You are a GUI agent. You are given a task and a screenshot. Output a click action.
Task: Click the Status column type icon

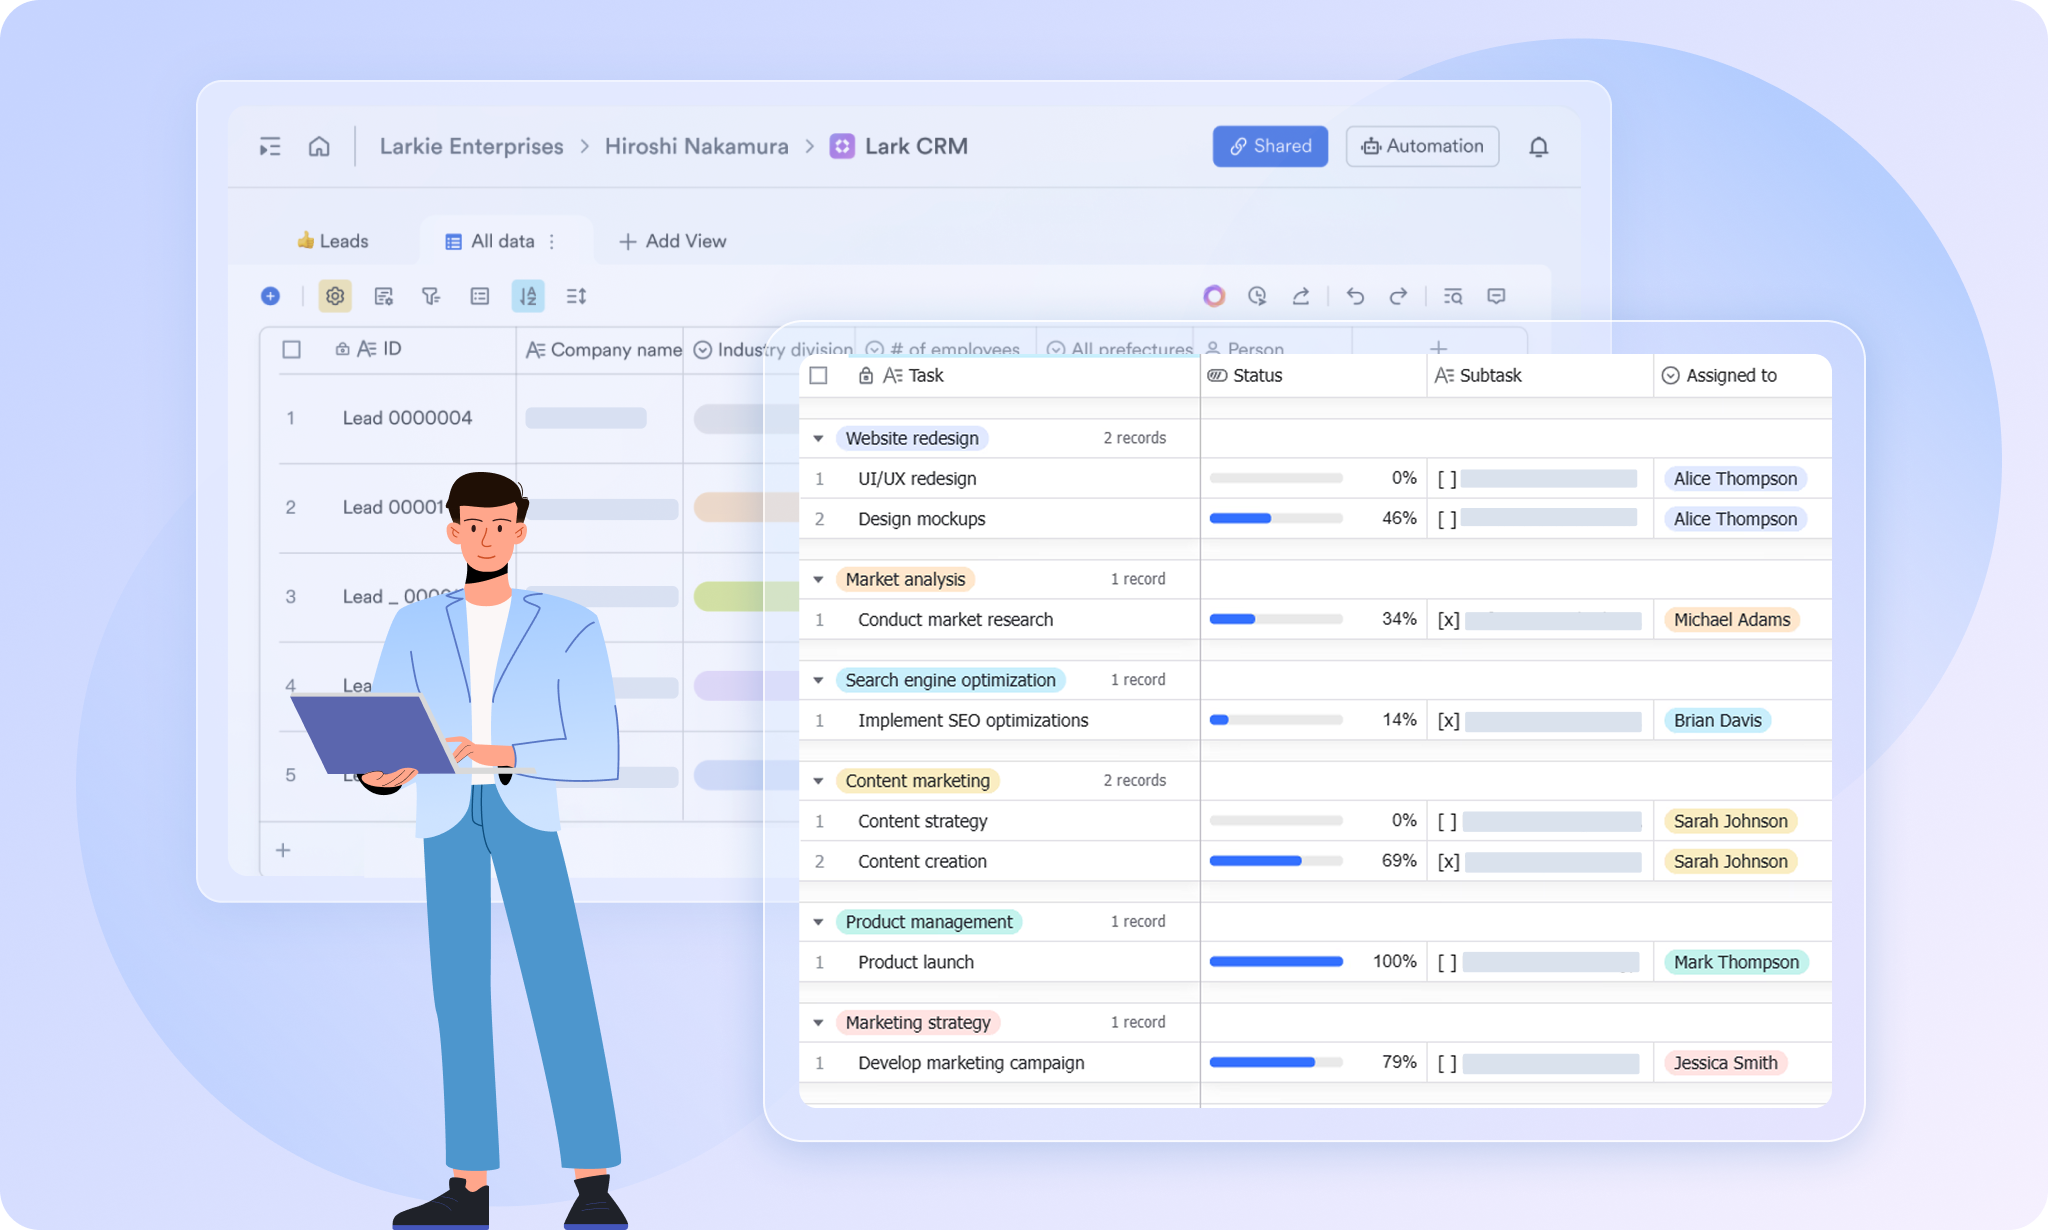(1218, 375)
